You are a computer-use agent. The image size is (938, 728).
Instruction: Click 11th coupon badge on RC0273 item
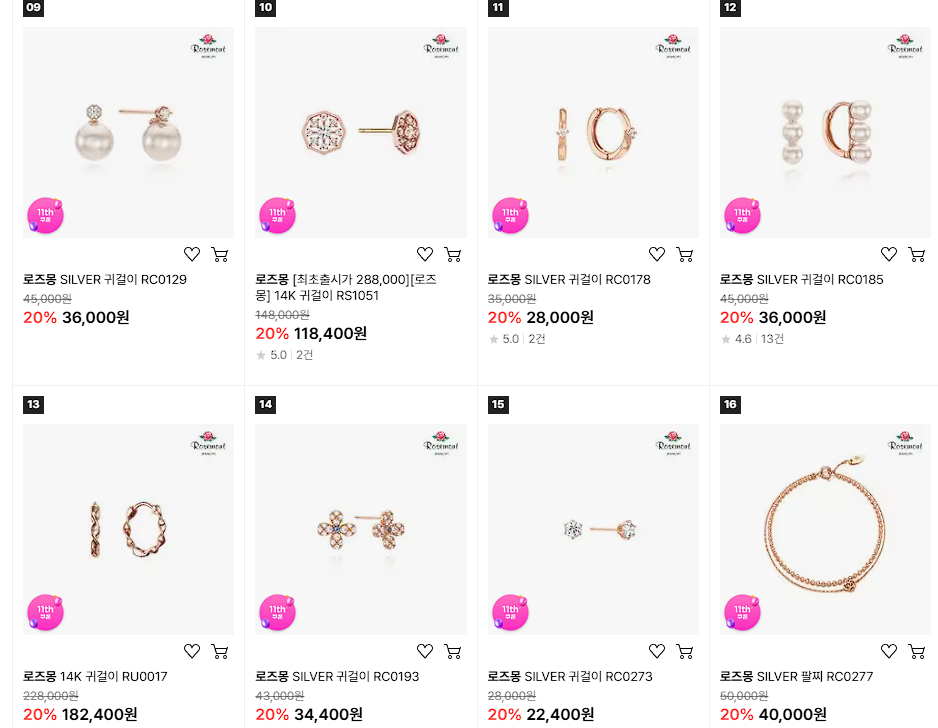[510, 613]
